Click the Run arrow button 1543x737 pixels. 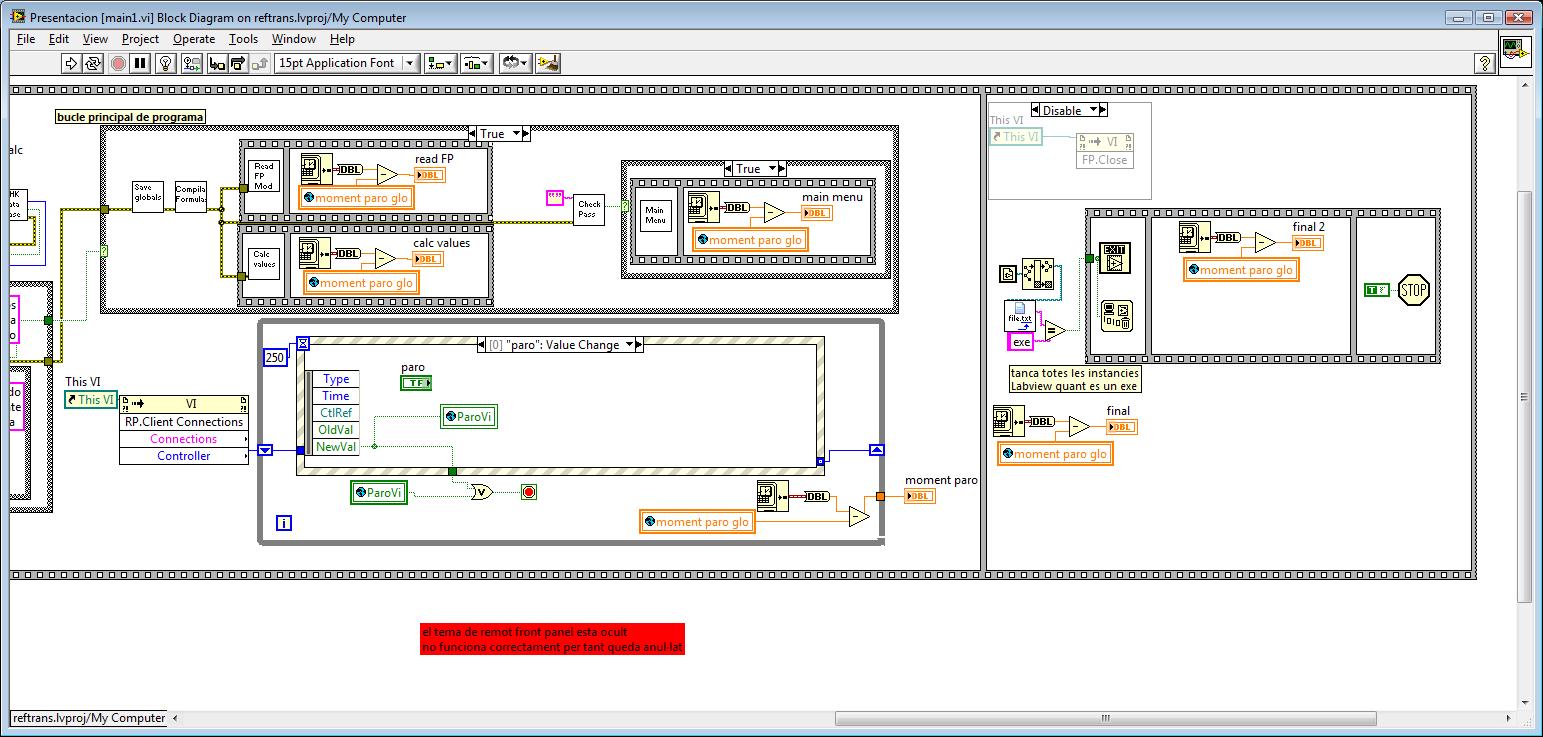70,63
